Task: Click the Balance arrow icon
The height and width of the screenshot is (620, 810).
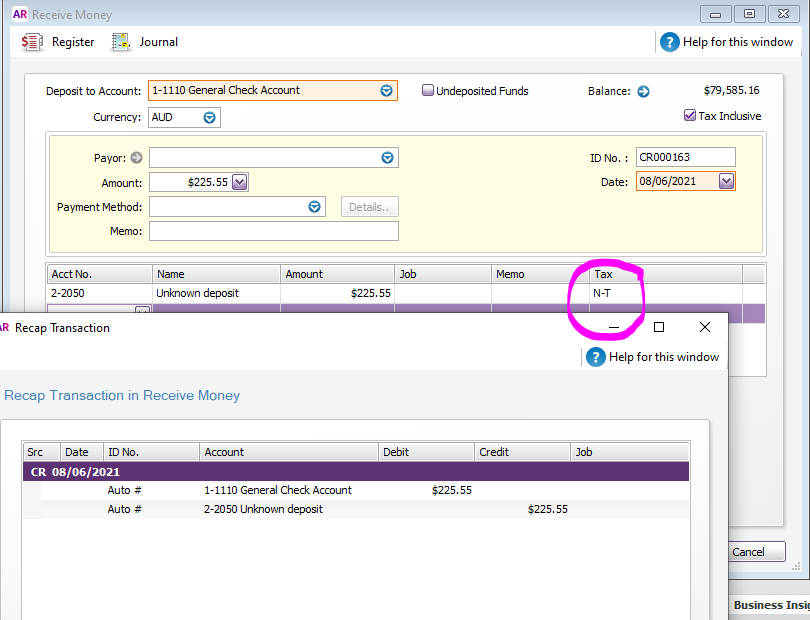Action: 643,91
